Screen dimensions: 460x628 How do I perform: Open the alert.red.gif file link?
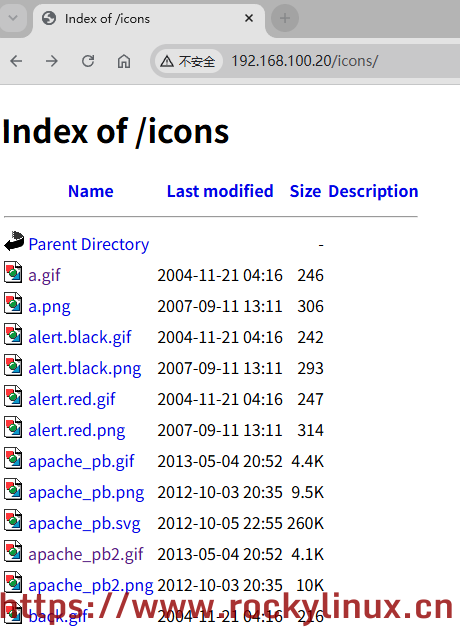(72, 400)
